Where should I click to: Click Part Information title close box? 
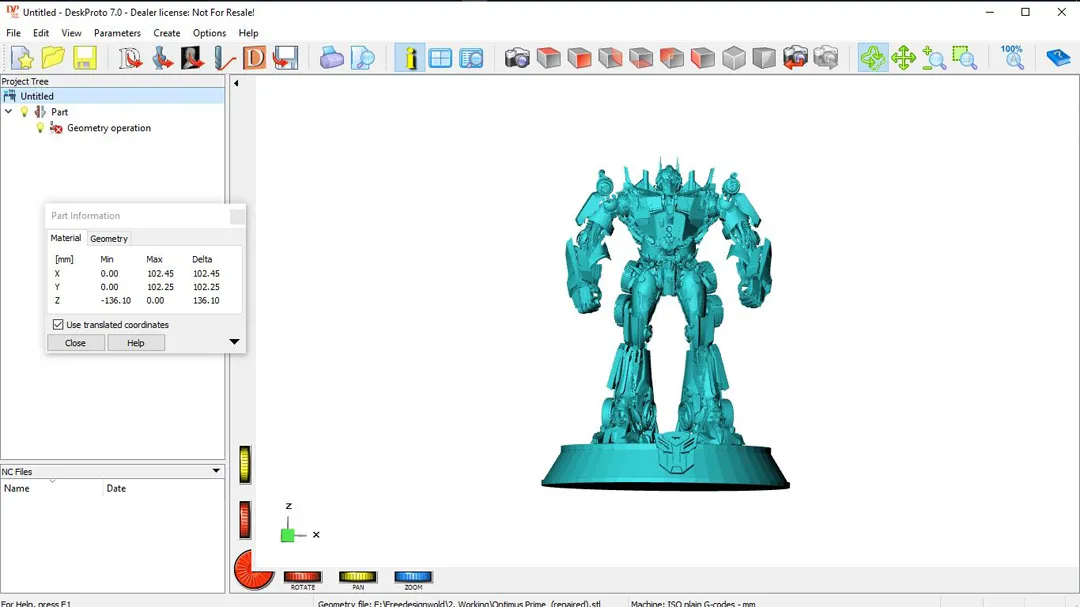click(237, 216)
